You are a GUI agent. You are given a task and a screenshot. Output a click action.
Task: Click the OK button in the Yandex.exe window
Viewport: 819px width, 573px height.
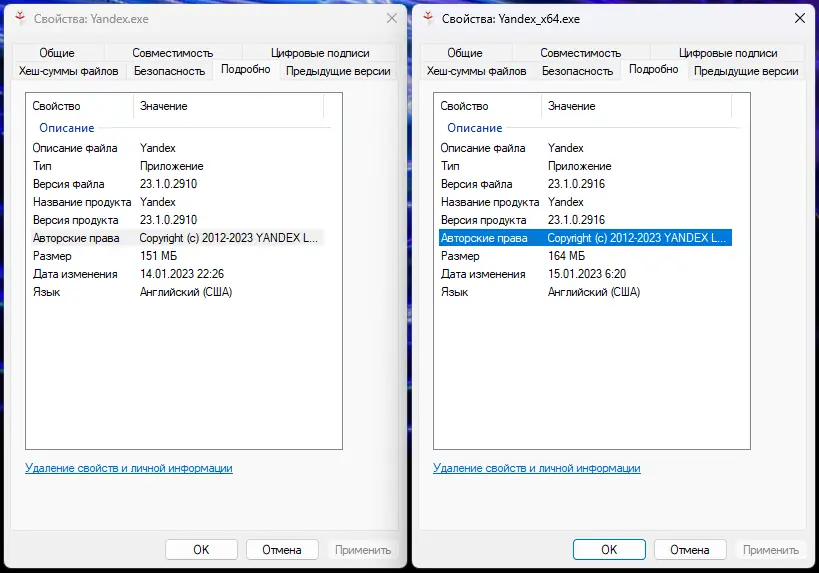click(201, 549)
